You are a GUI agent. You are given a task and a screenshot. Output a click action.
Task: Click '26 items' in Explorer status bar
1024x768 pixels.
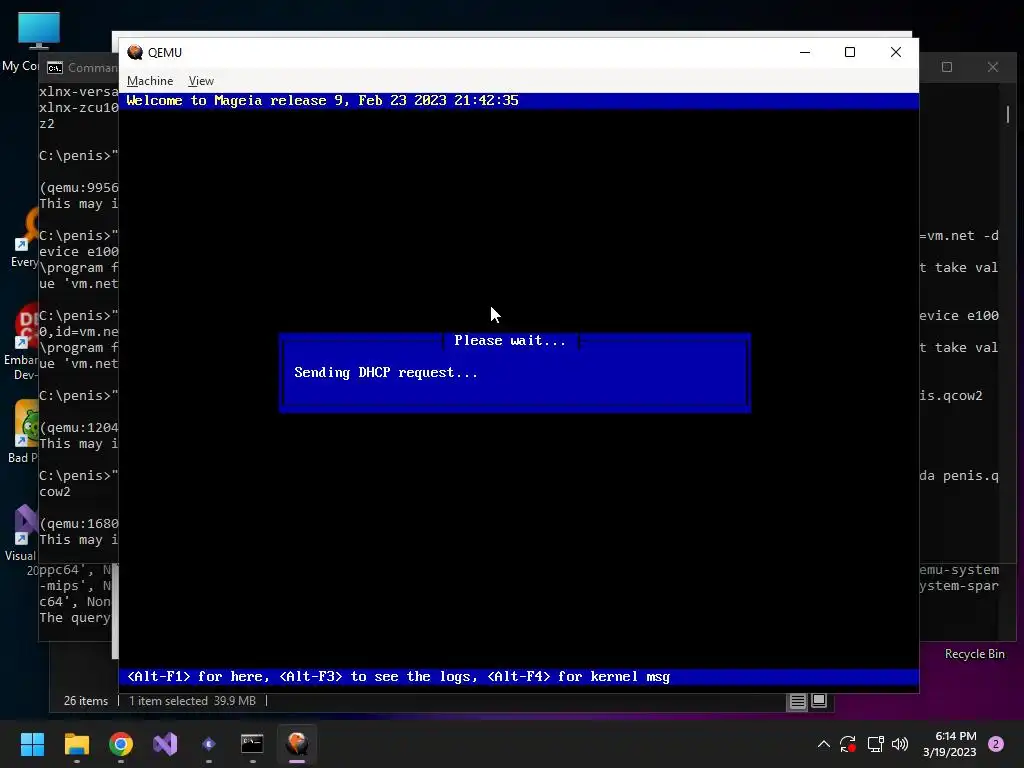pyautogui.click(x=86, y=701)
